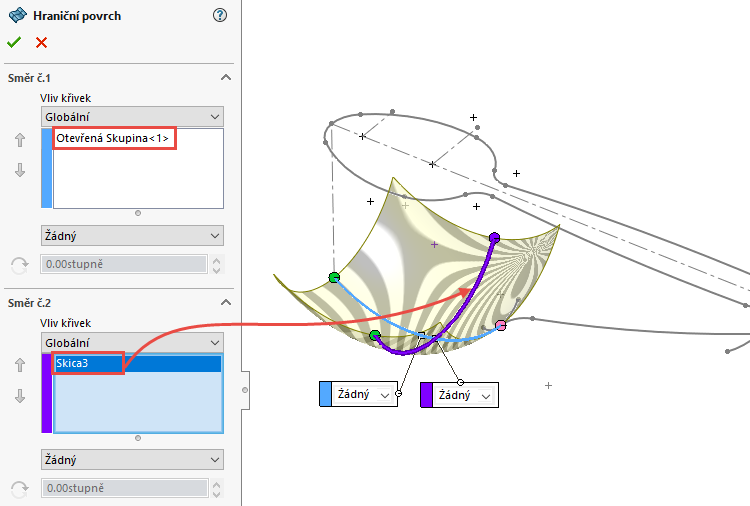The width and height of the screenshot is (750, 506).
Task: Move curve down in Směr č.2
Action: click(20, 396)
